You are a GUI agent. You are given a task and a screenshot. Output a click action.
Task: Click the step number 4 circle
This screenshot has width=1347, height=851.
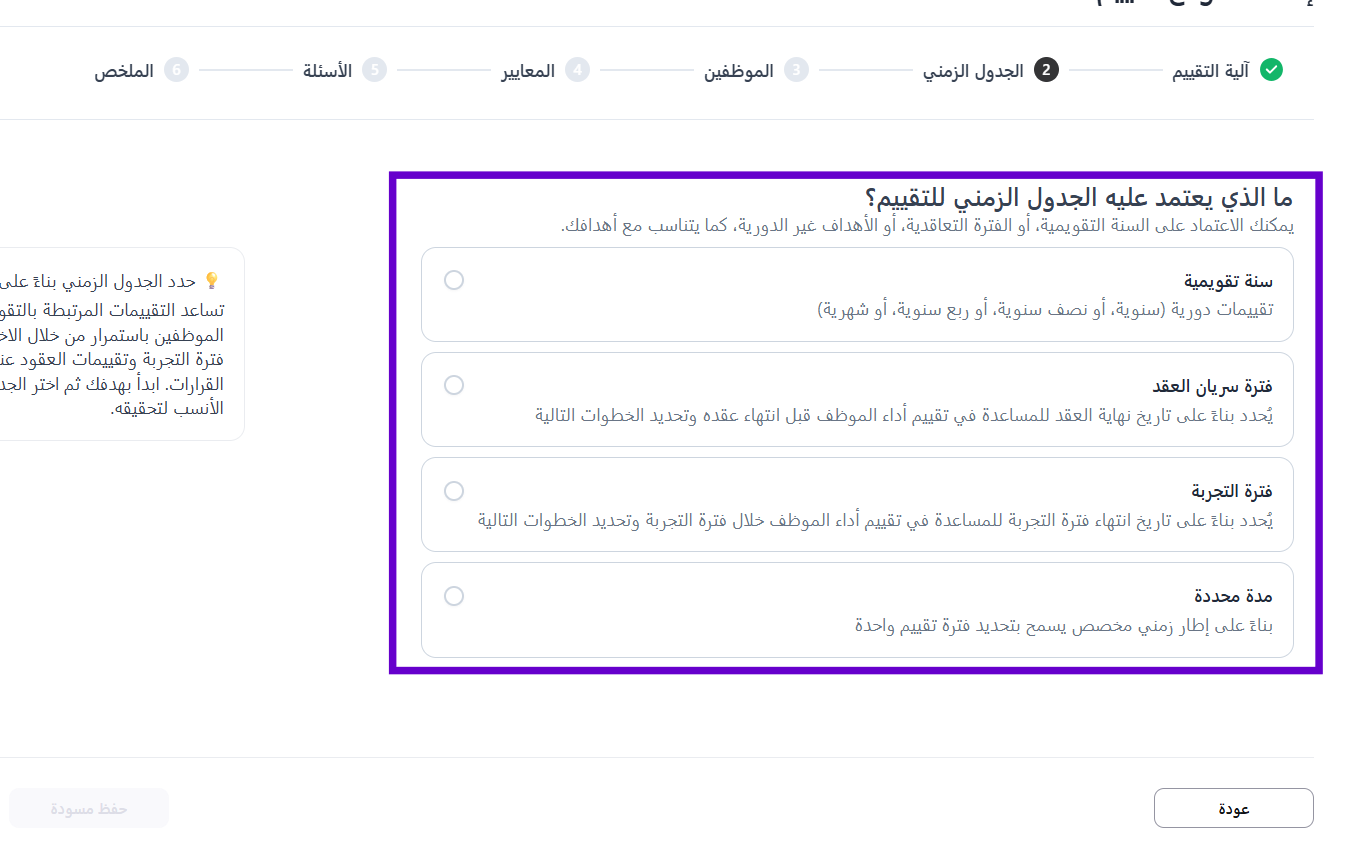577,70
